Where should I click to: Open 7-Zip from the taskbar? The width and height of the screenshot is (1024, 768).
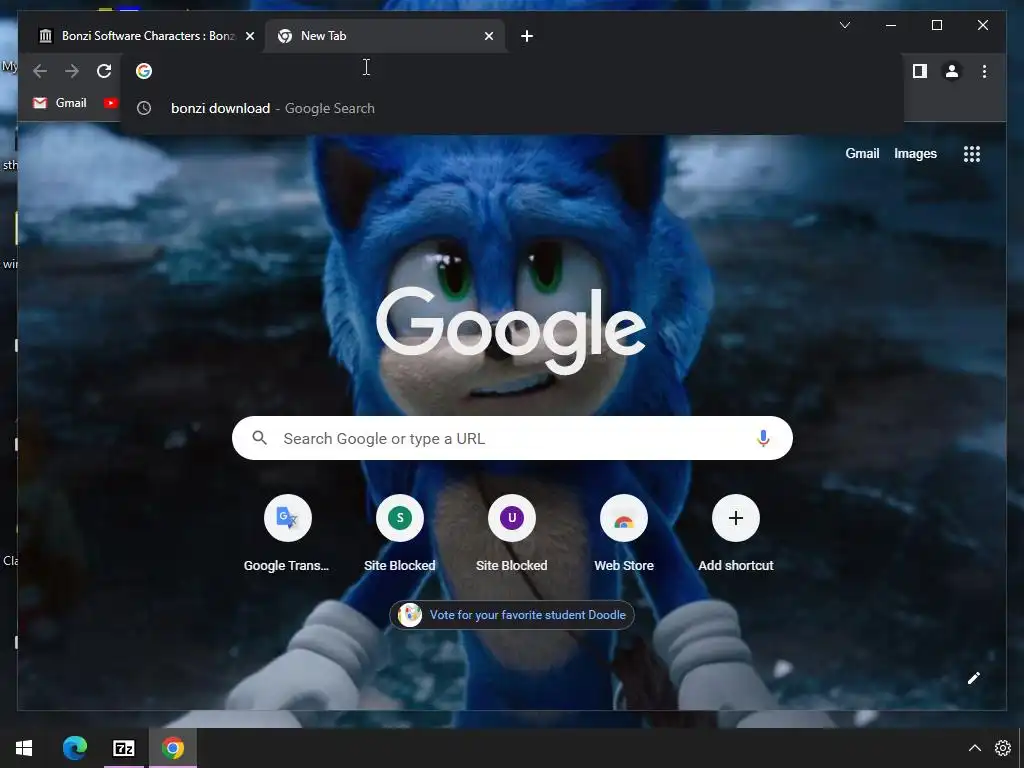pos(123,748)
